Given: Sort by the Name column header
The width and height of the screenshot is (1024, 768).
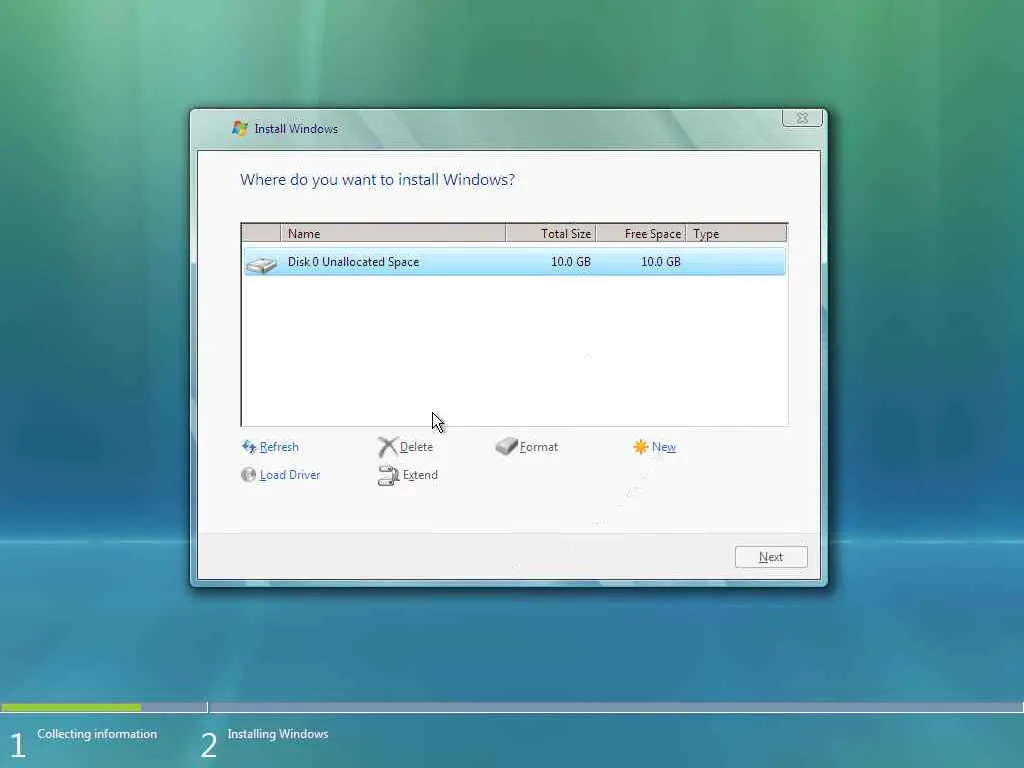Looking at the screenshot, I should pos(393,233).
